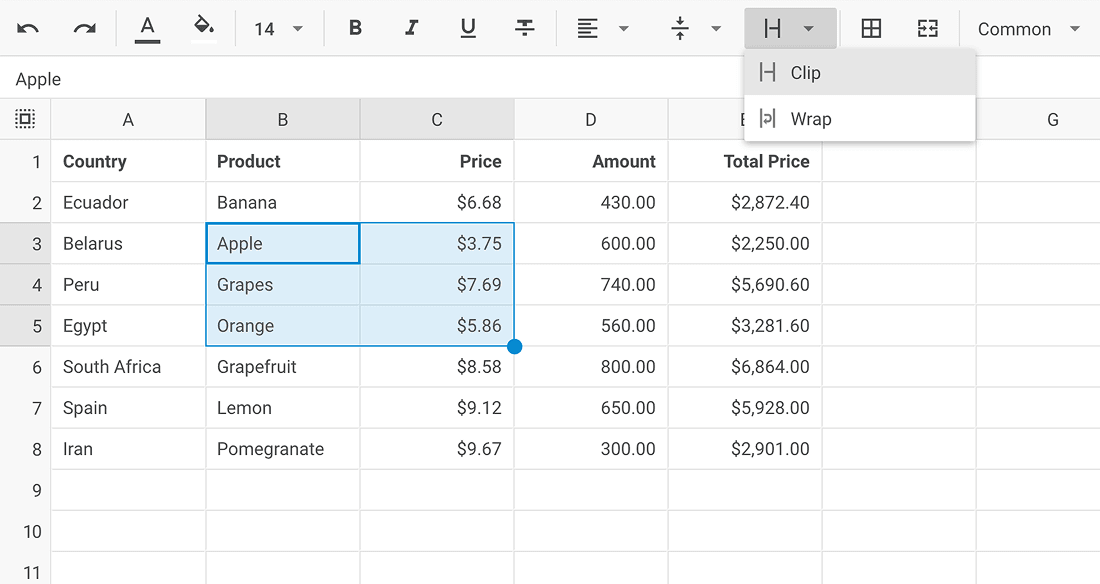Image resolution: width=1100 pixels, height=584 pixels.
Task: Click the text clip mode icon in toolbar
Action: pos(772,29)
